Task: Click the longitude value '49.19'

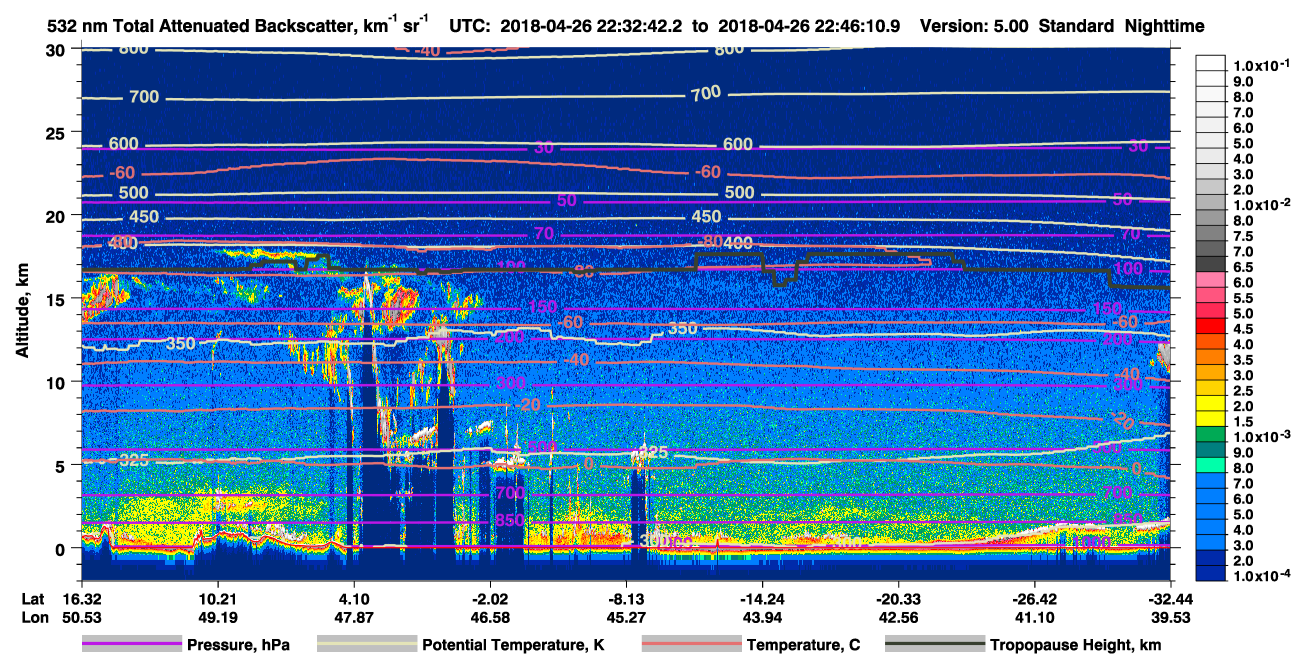Action: pos(217,618)
